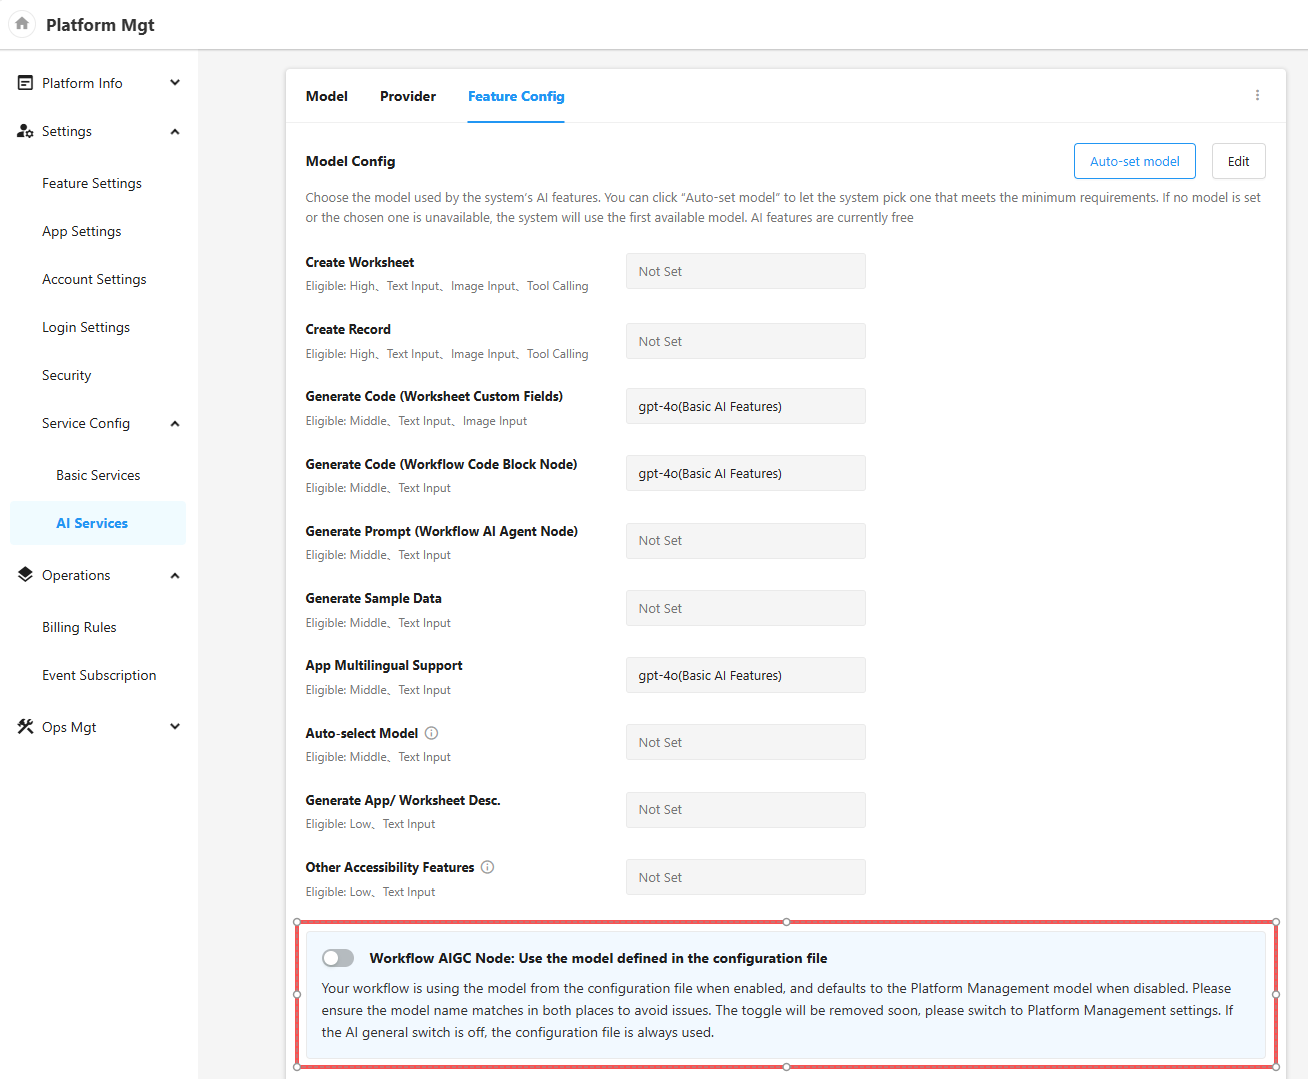Click the home icon beside Platform Mgt
Screen dimensions: 1308x1079
[x=22, y=24]
